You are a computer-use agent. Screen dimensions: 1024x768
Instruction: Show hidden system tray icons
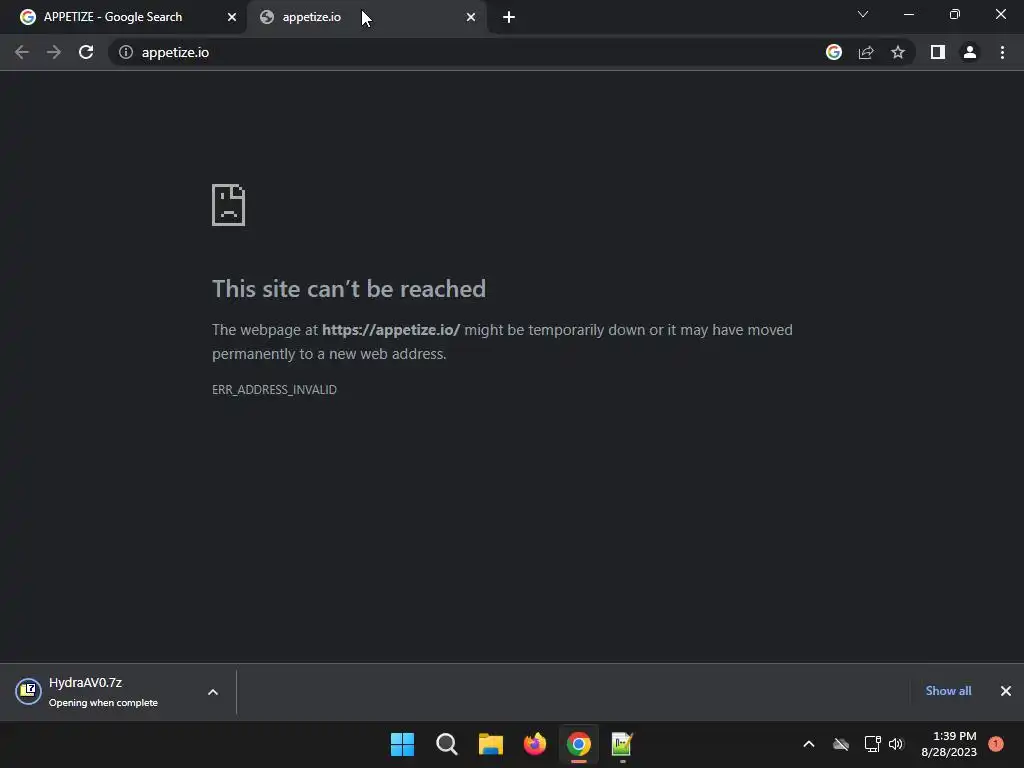[808, 744]
